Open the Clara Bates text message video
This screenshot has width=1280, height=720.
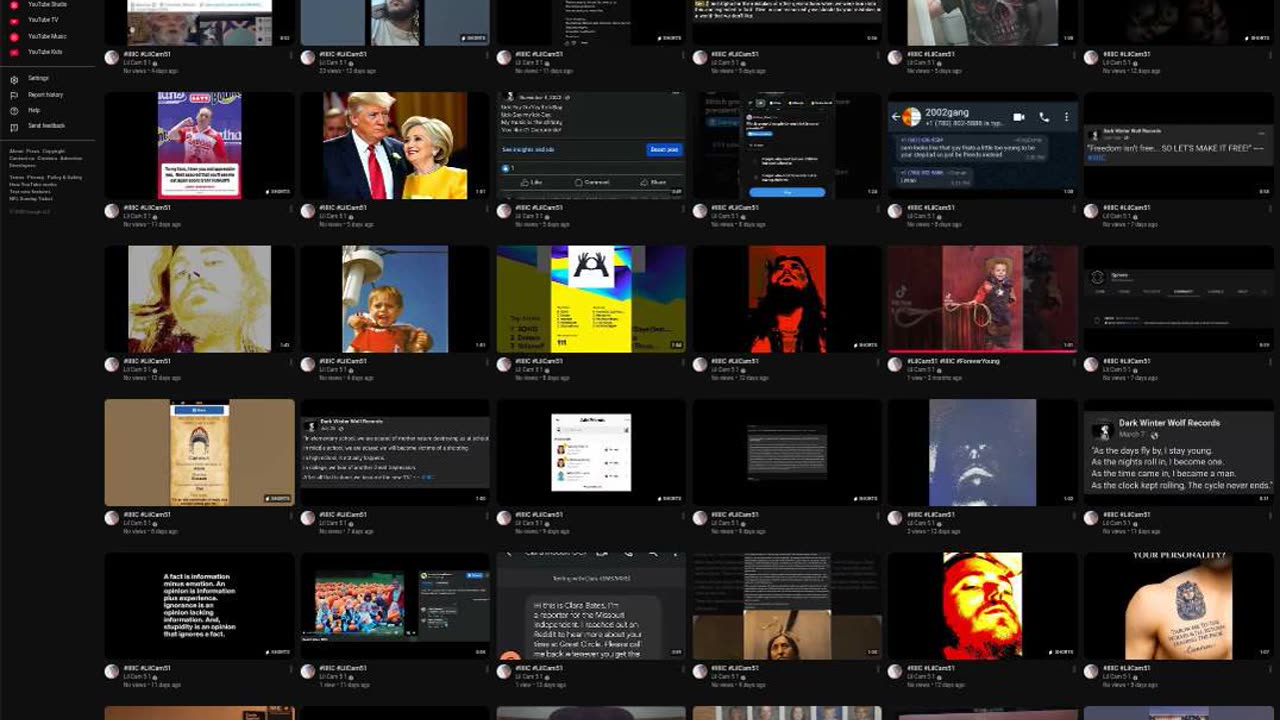coord(591,606)
